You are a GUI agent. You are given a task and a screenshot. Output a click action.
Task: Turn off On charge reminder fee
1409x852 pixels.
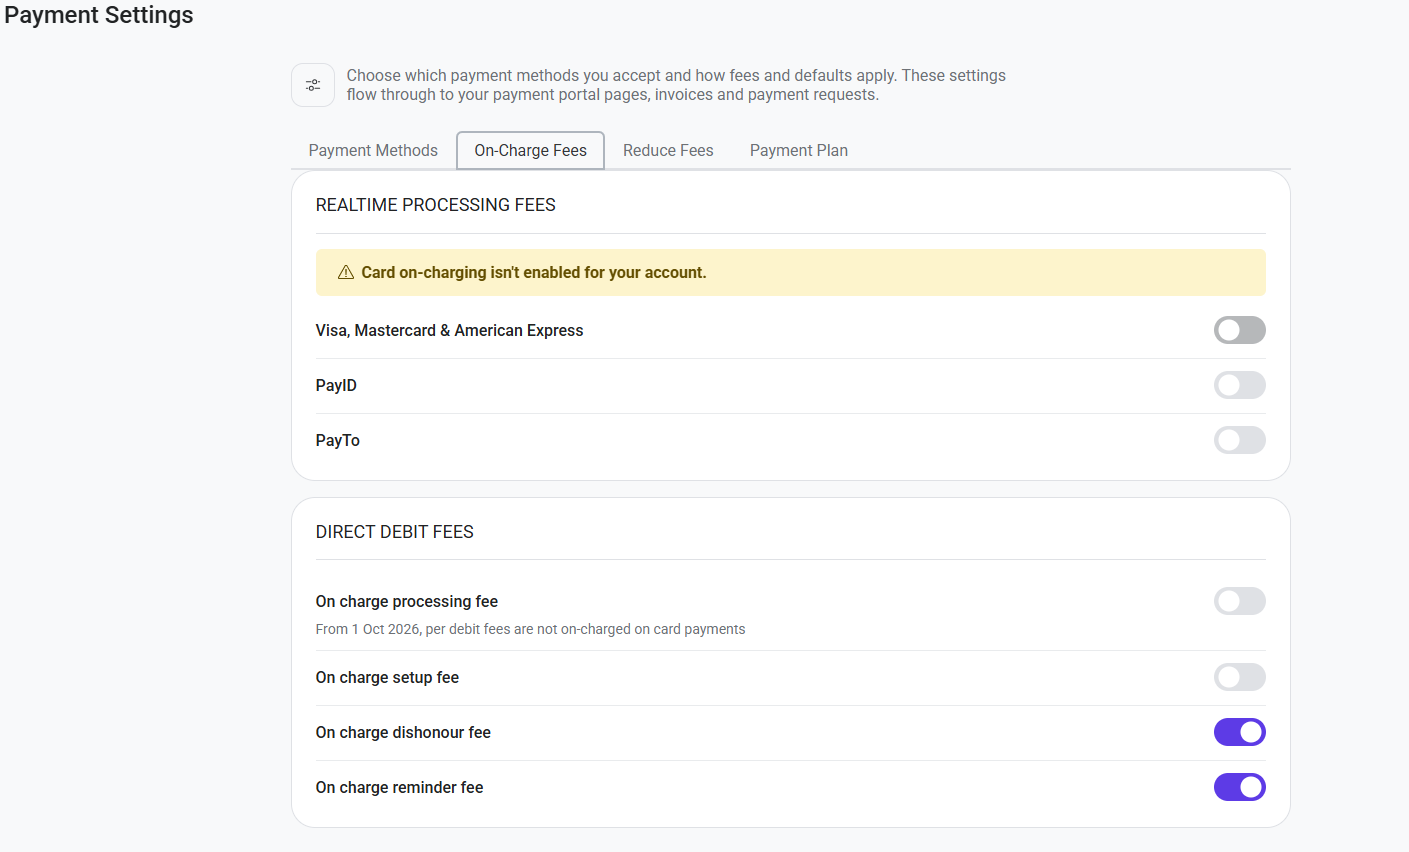[x=1239, y=787]
